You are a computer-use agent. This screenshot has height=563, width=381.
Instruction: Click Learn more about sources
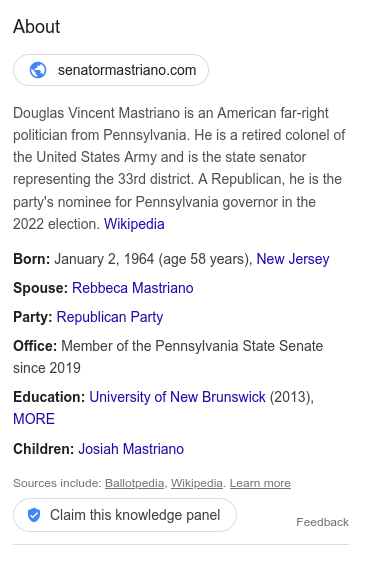[x=260, y=483]
